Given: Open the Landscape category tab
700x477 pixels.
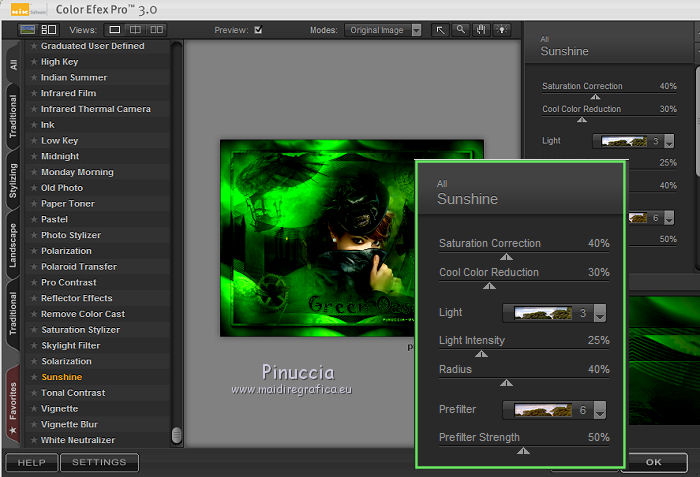Looking at the screenshot, I should [13, 245].
